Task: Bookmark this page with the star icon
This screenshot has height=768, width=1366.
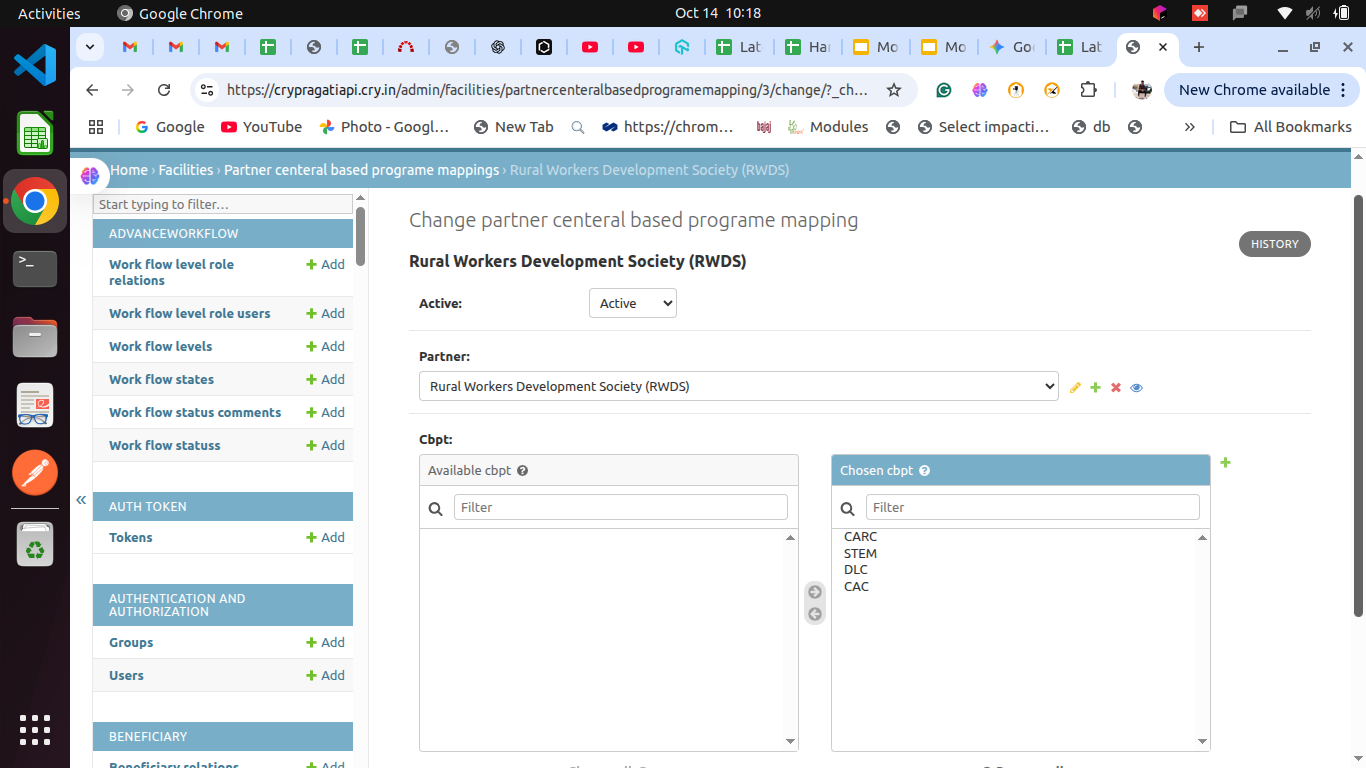Action: (894, 90)
